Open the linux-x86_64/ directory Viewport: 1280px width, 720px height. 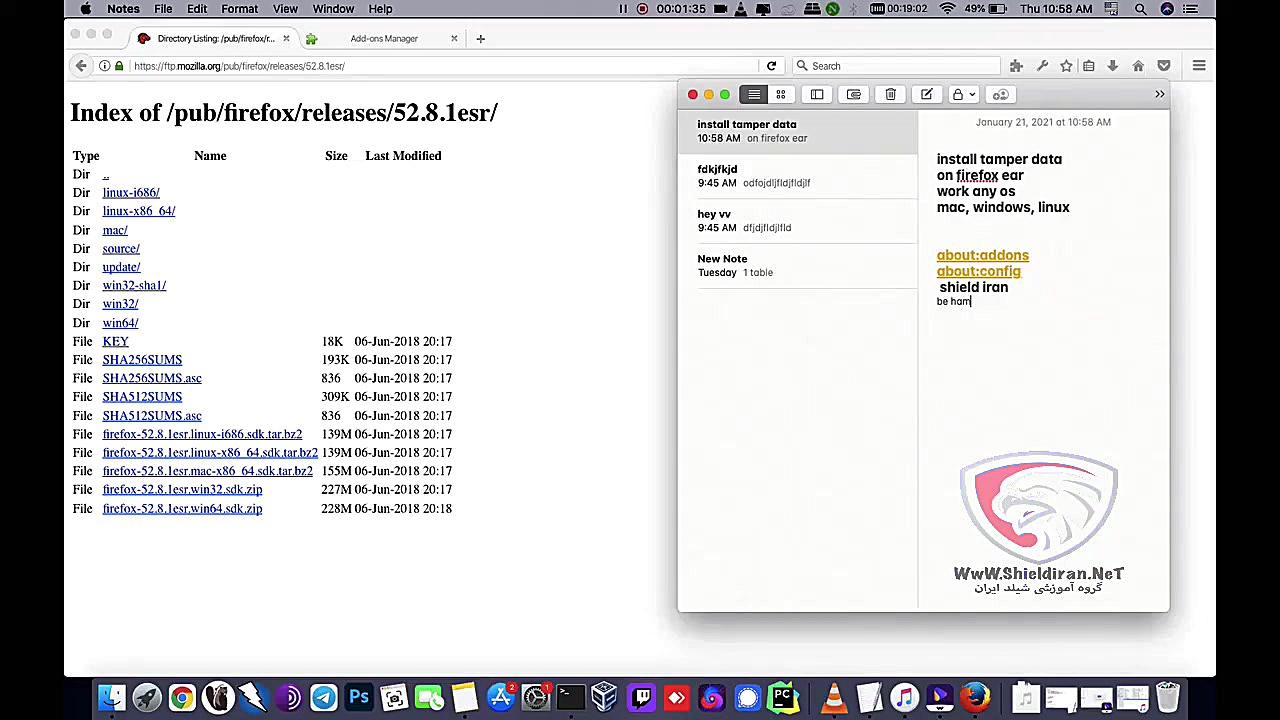point(139,211)
